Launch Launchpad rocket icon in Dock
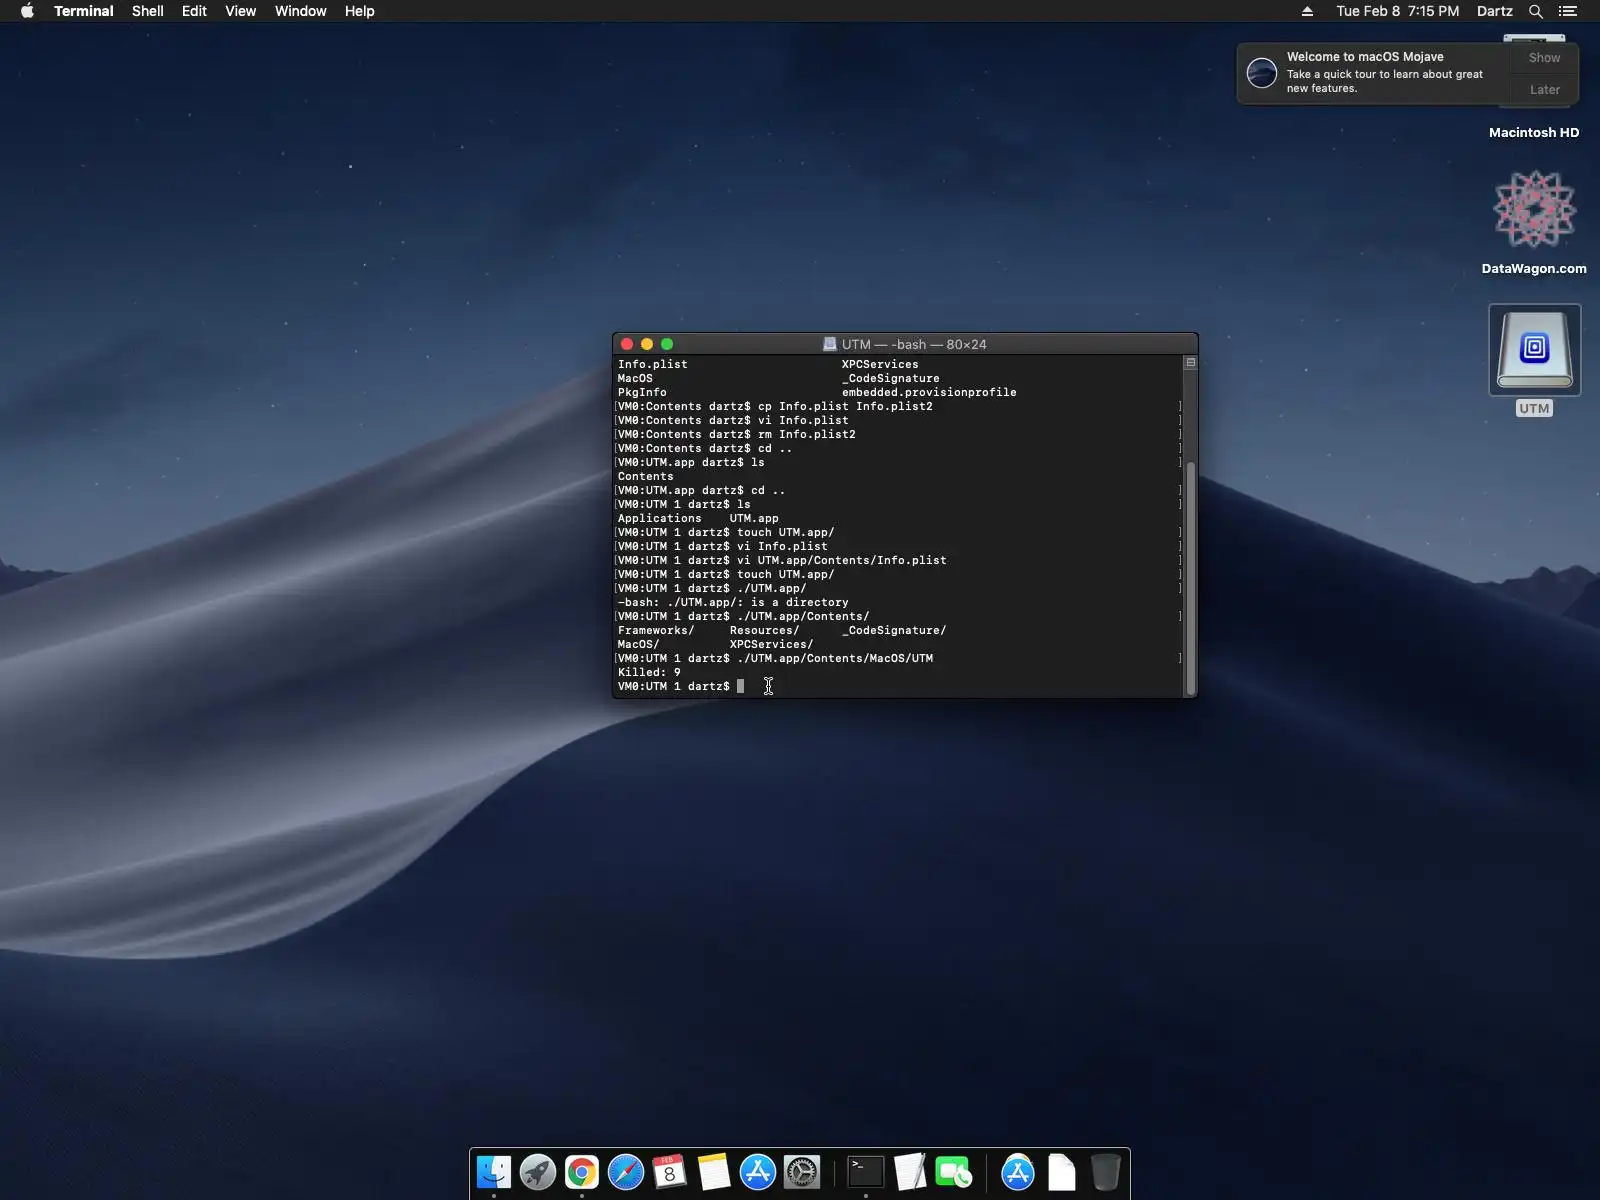The image size is (1600, 1200). coord(538,1172)
